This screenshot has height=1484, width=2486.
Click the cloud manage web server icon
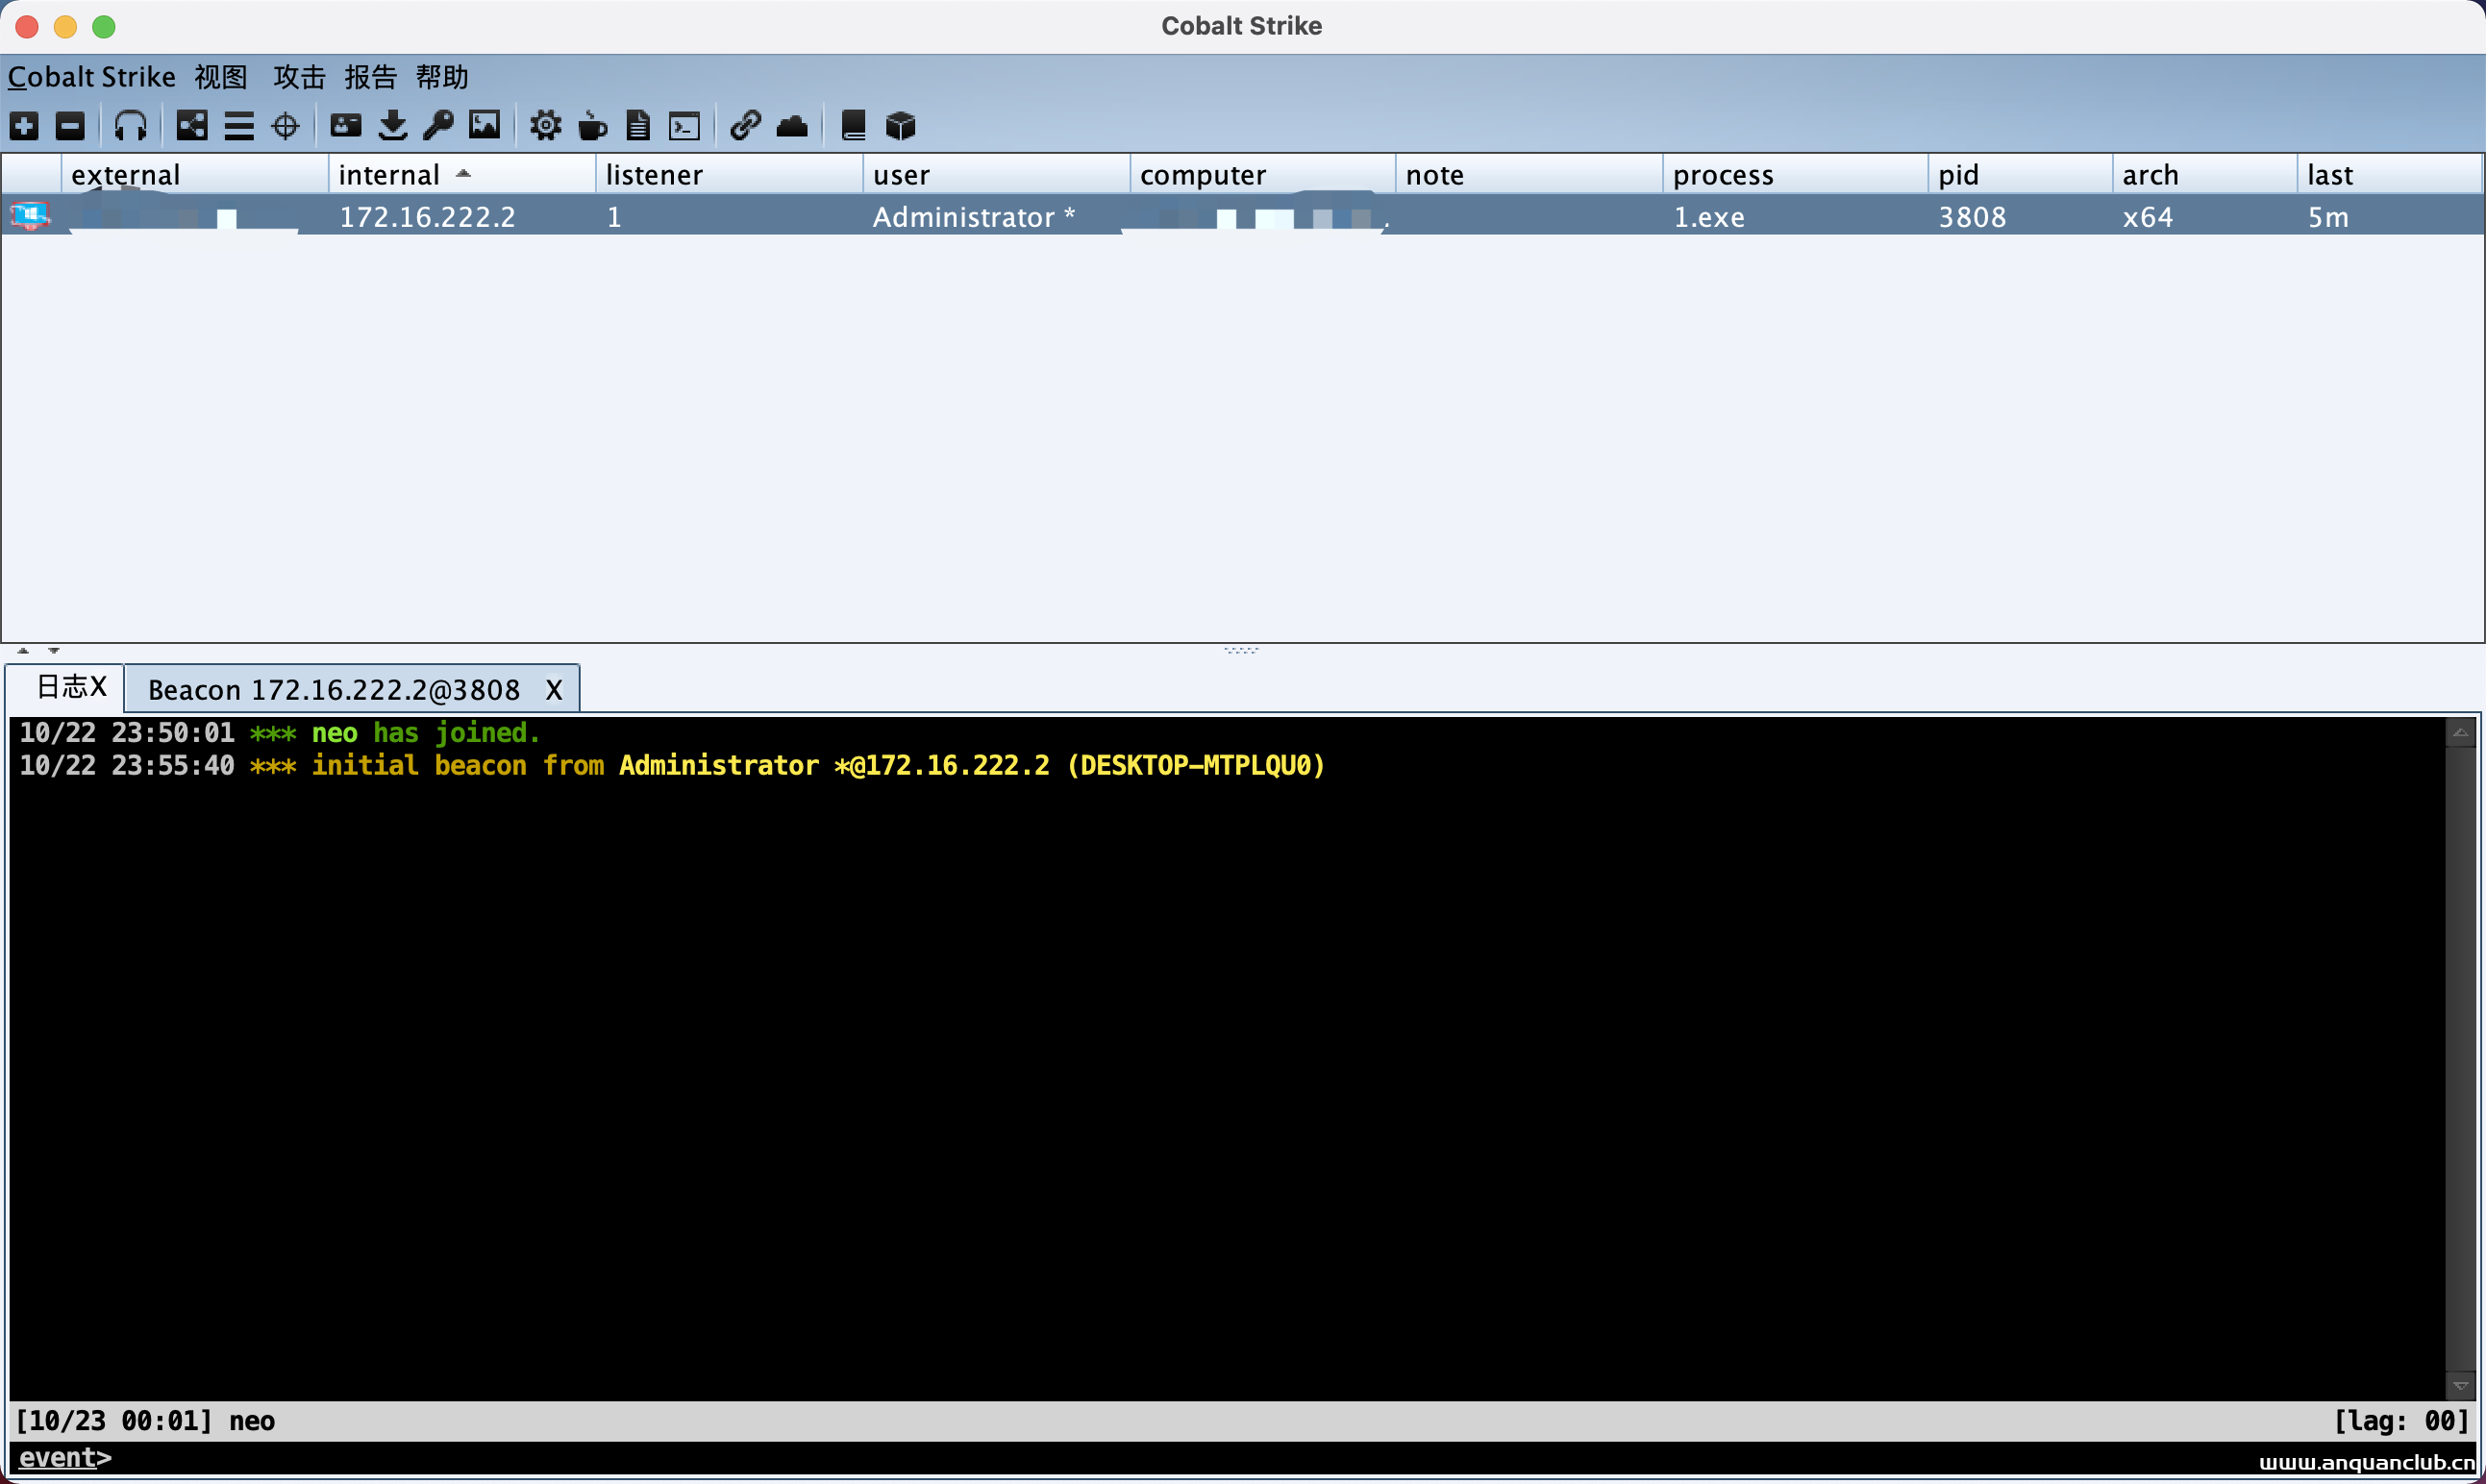click(792, 126)
